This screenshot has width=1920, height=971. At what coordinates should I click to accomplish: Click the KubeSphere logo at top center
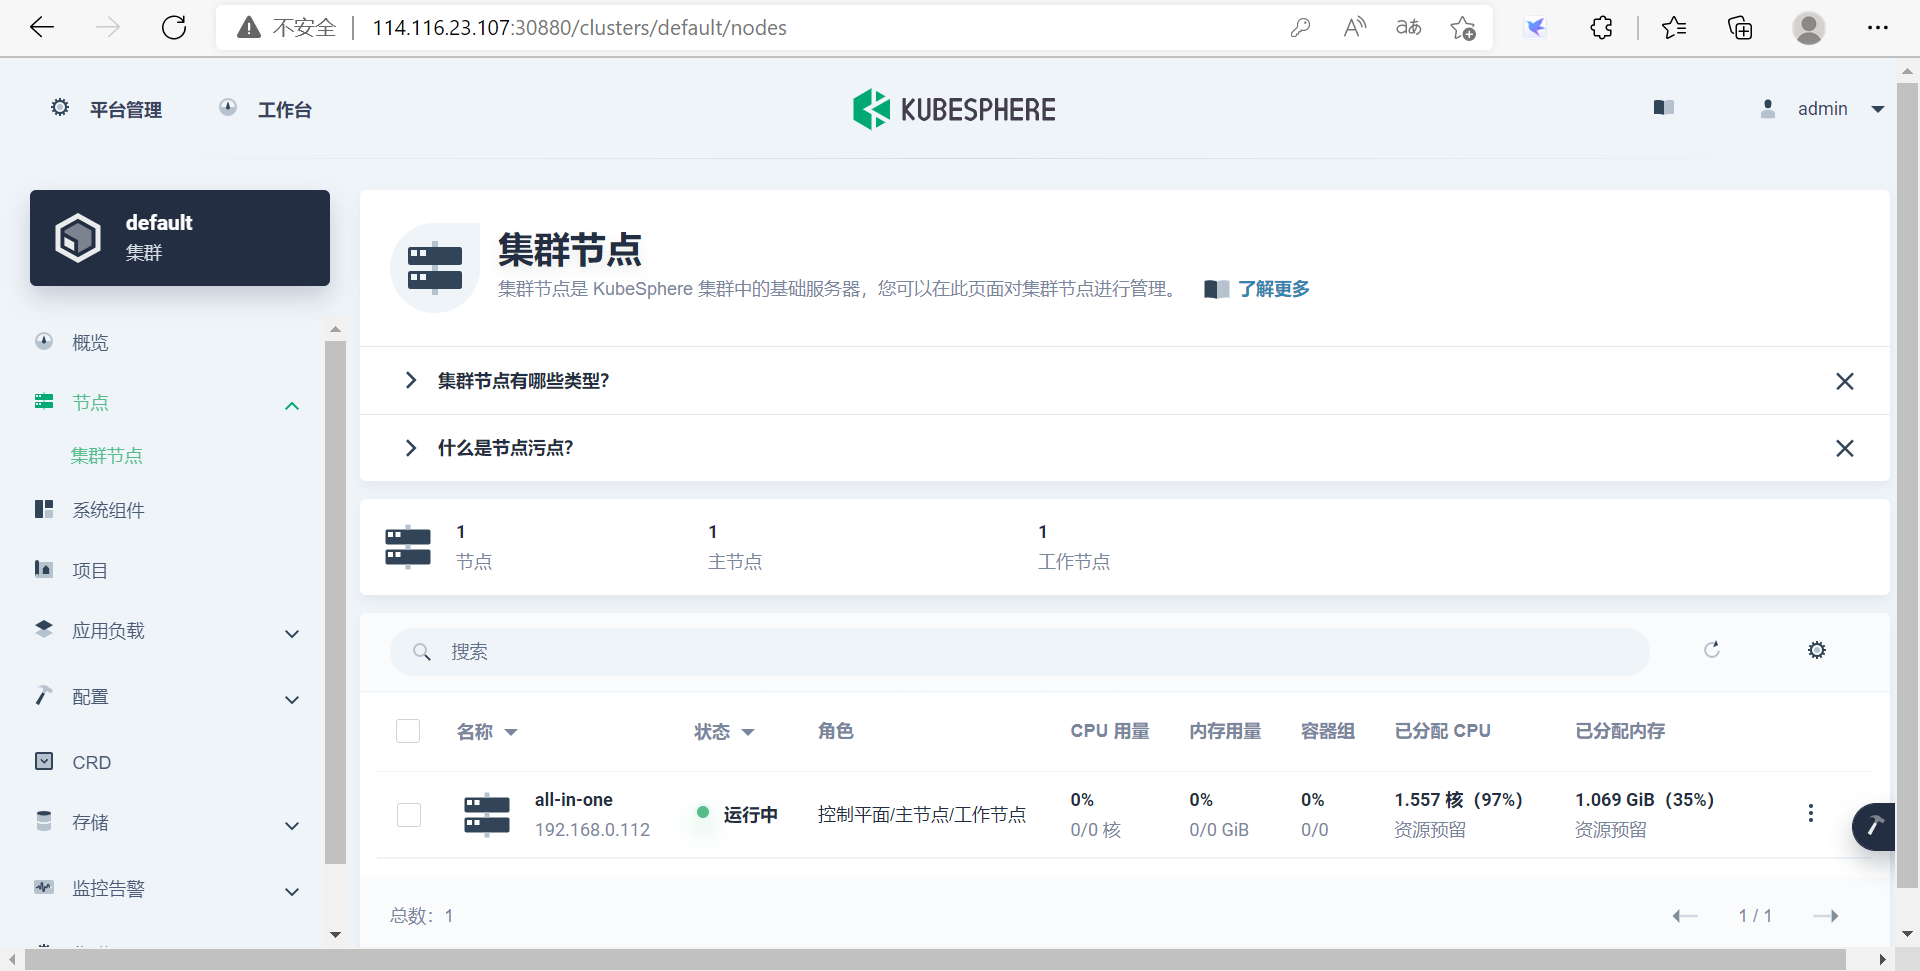[953, 108]
